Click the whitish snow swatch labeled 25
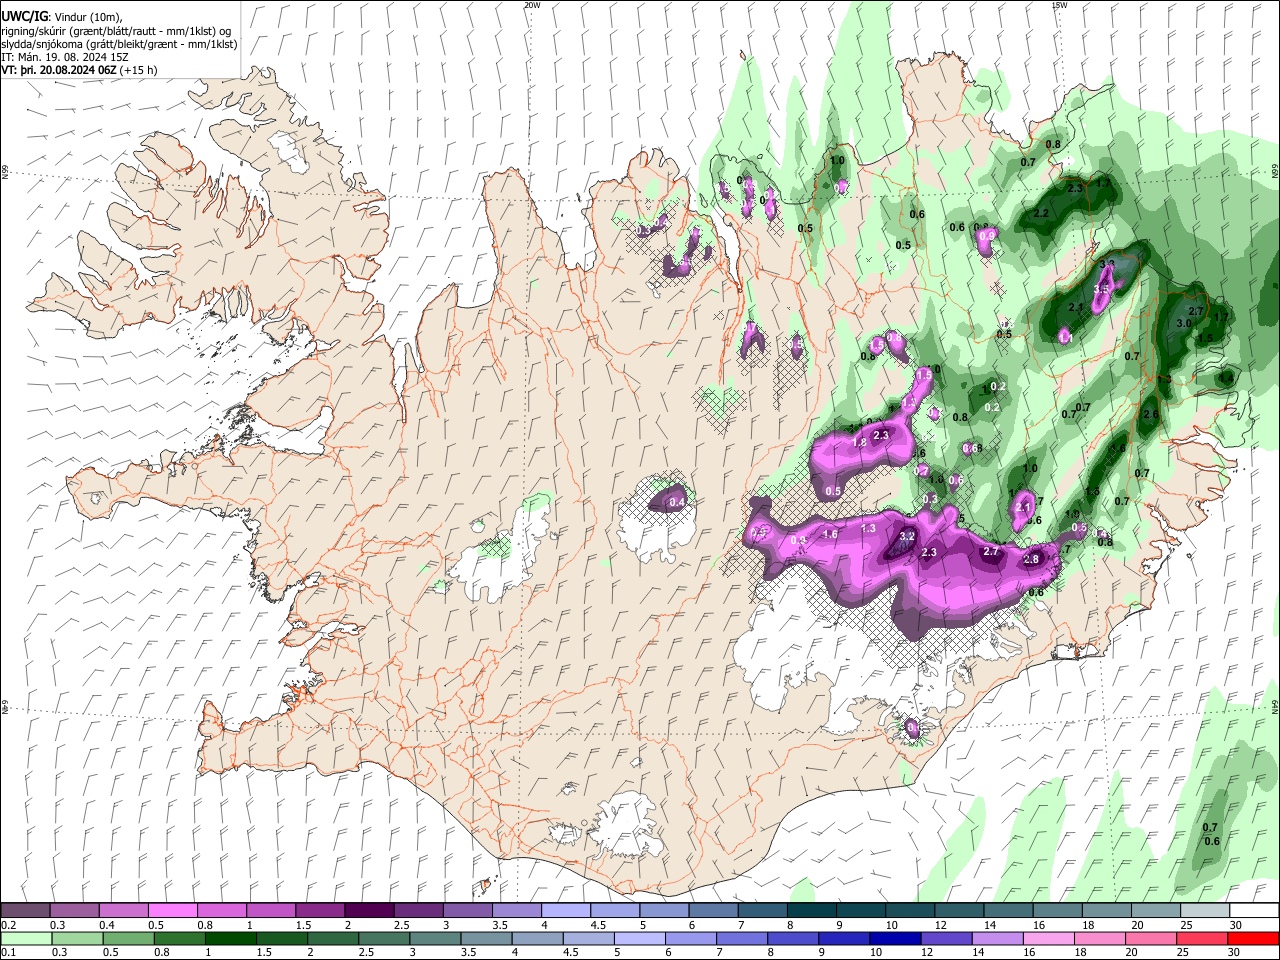 coord(1204,911)
